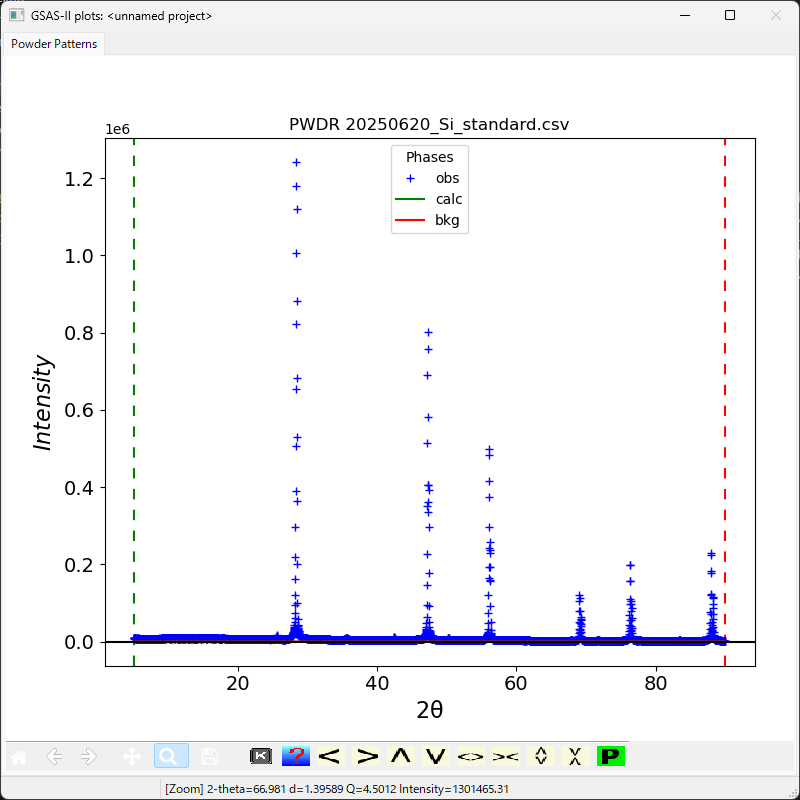This screenshot has height=800, width=800.
Task: Shift plot right with '>' arrow icon
Action: (367, 756)
